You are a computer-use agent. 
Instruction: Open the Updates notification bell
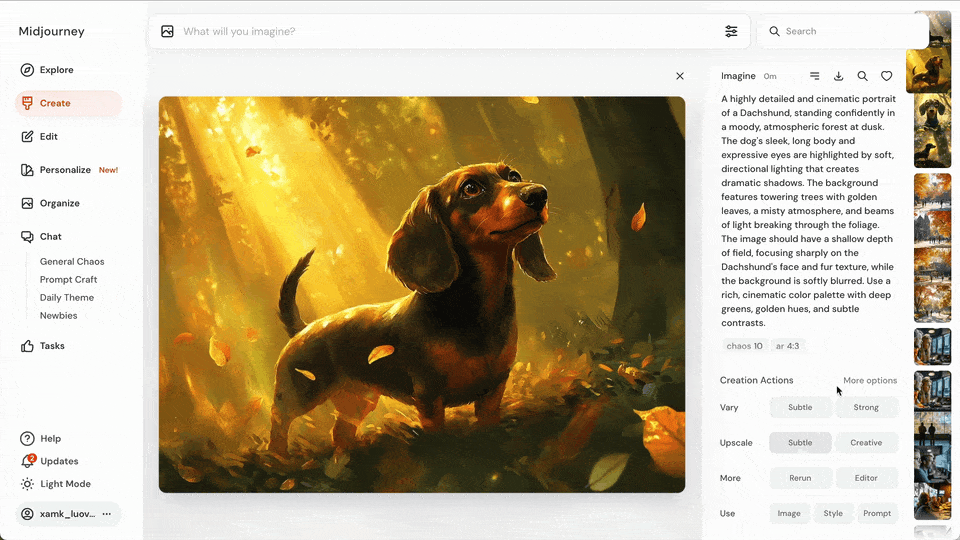[x=28, y=461]
